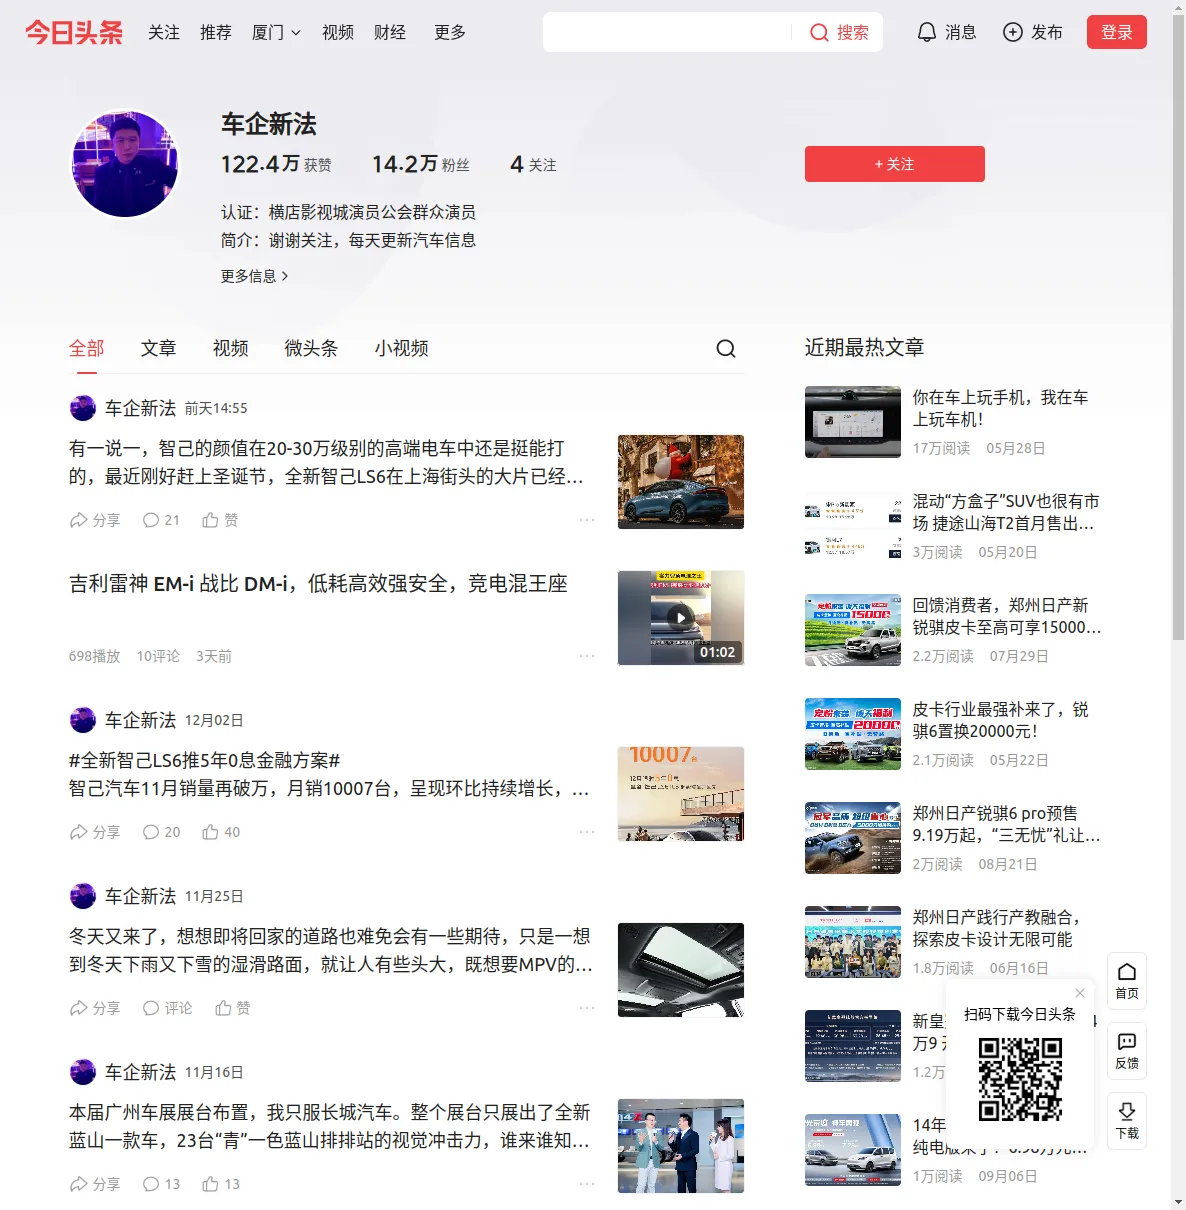
Task: Expand 更多信息 profile details
Action: coord(255,276)
